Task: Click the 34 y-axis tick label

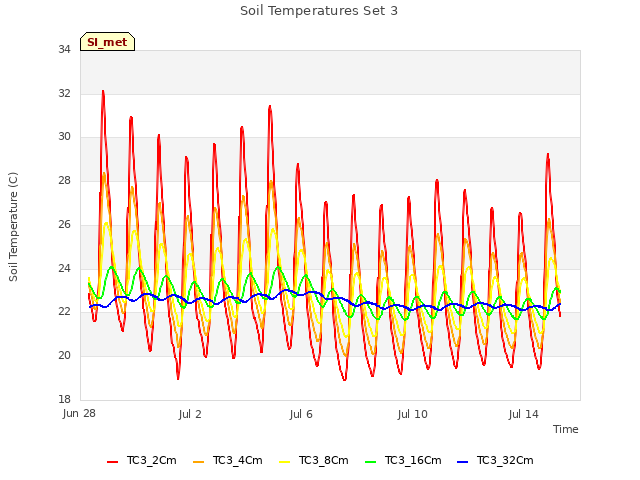Action: [x=64, y=49]
